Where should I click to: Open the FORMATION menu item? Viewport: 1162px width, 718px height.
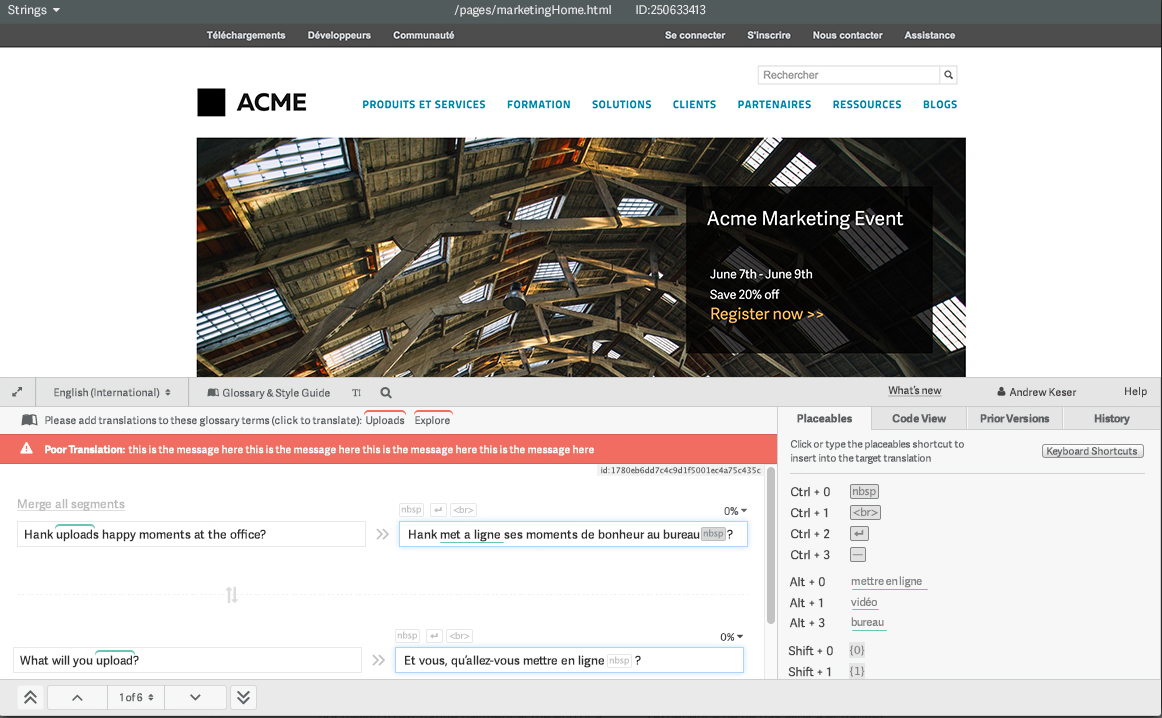[x=539, y=104]
